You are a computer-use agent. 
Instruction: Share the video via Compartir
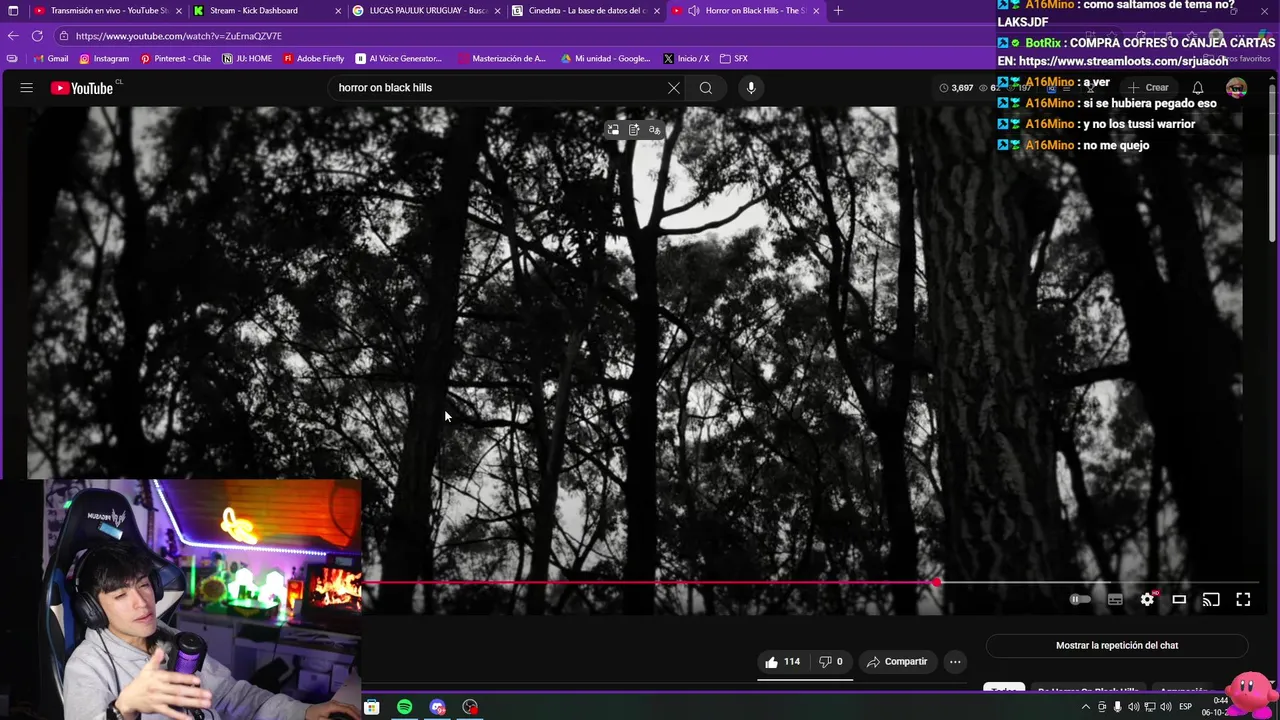pos(897,662)
